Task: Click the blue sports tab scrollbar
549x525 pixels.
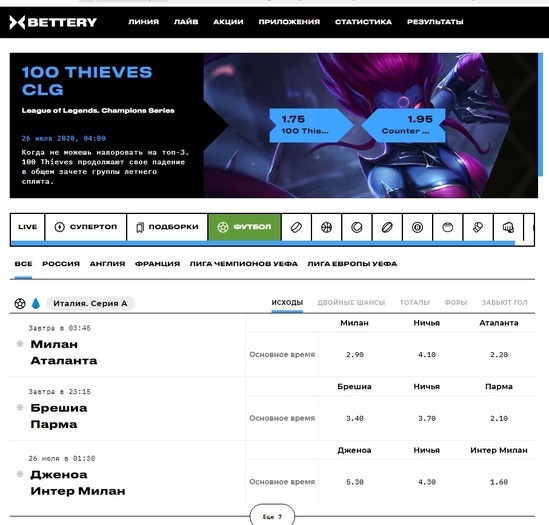Action: [x=263, y=243]
